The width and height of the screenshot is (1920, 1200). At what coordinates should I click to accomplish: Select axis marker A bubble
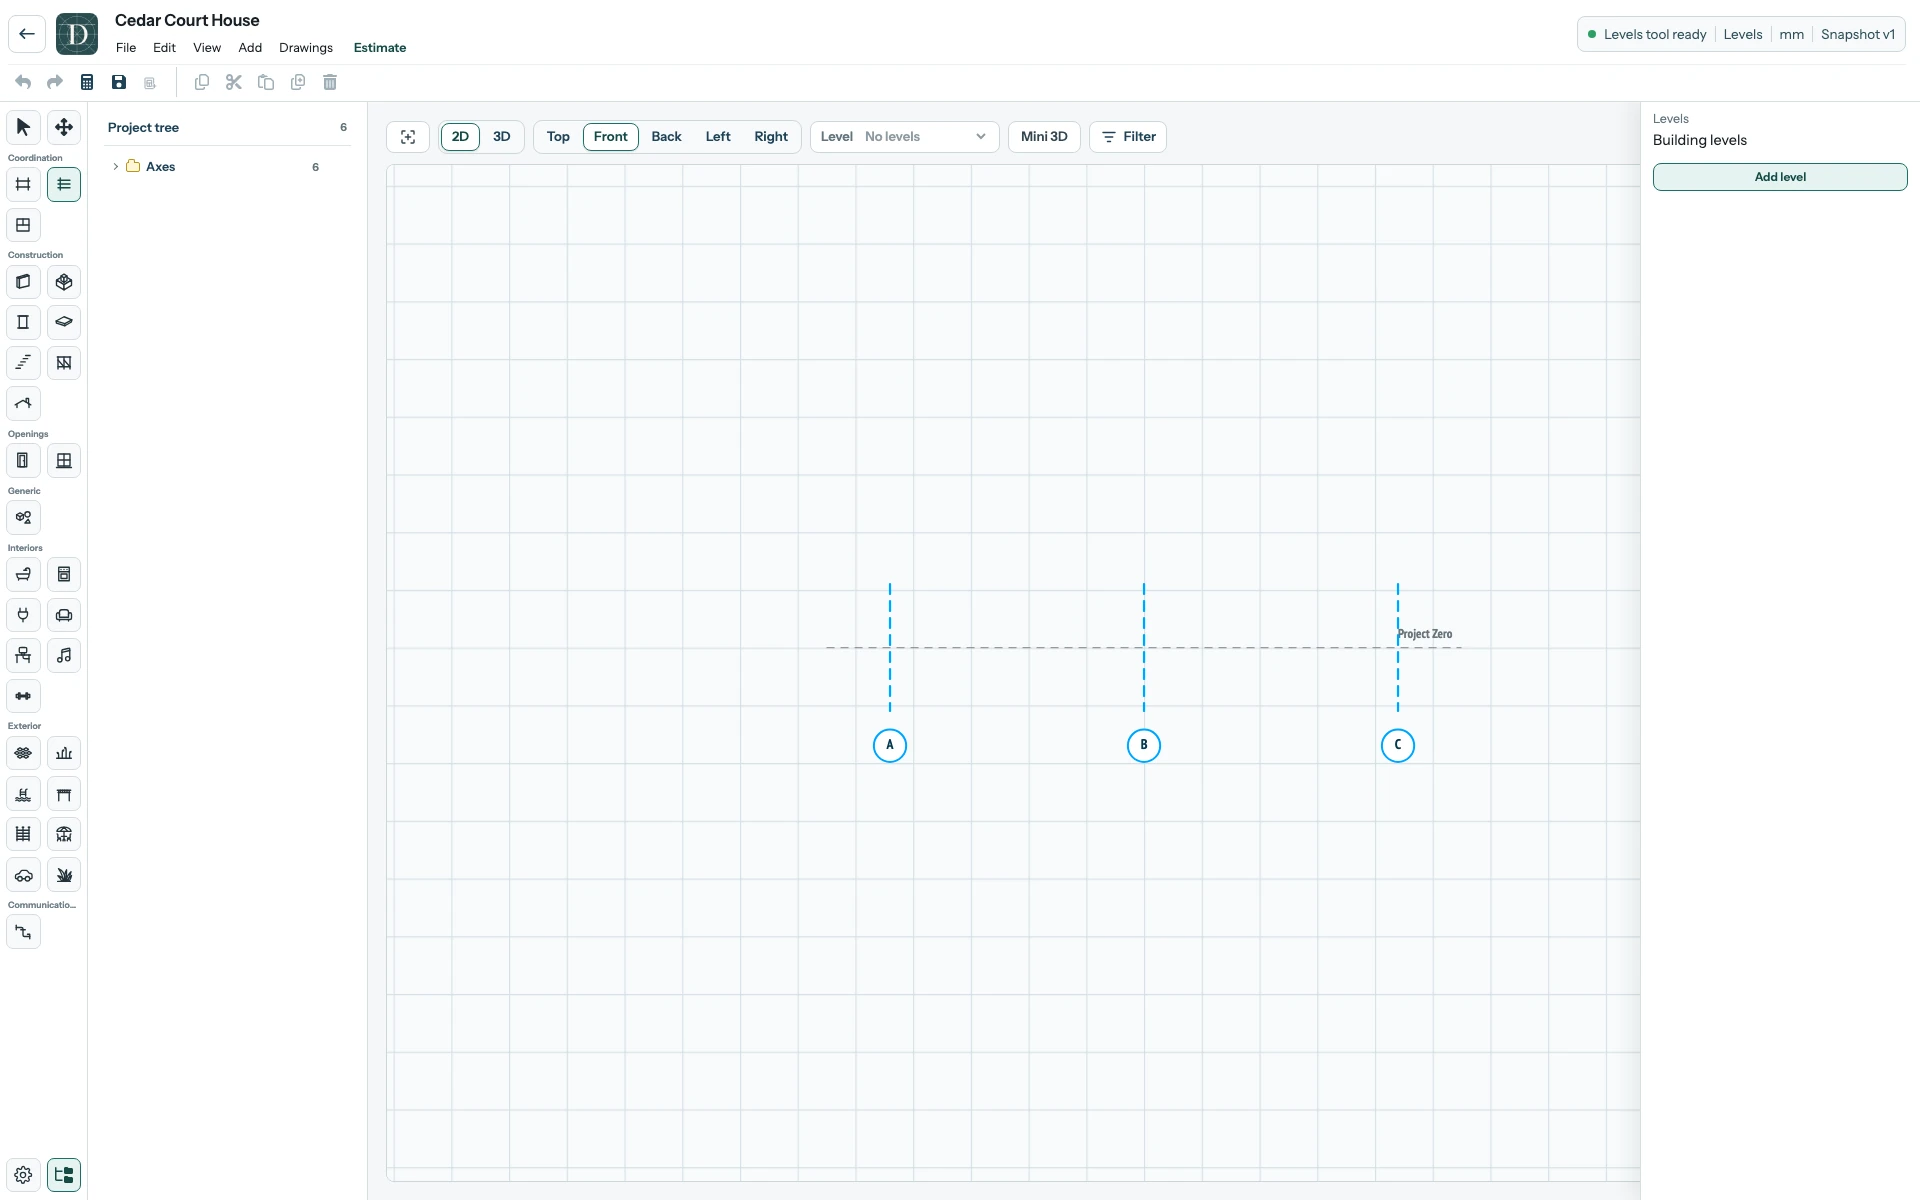[x=890, y=745]
